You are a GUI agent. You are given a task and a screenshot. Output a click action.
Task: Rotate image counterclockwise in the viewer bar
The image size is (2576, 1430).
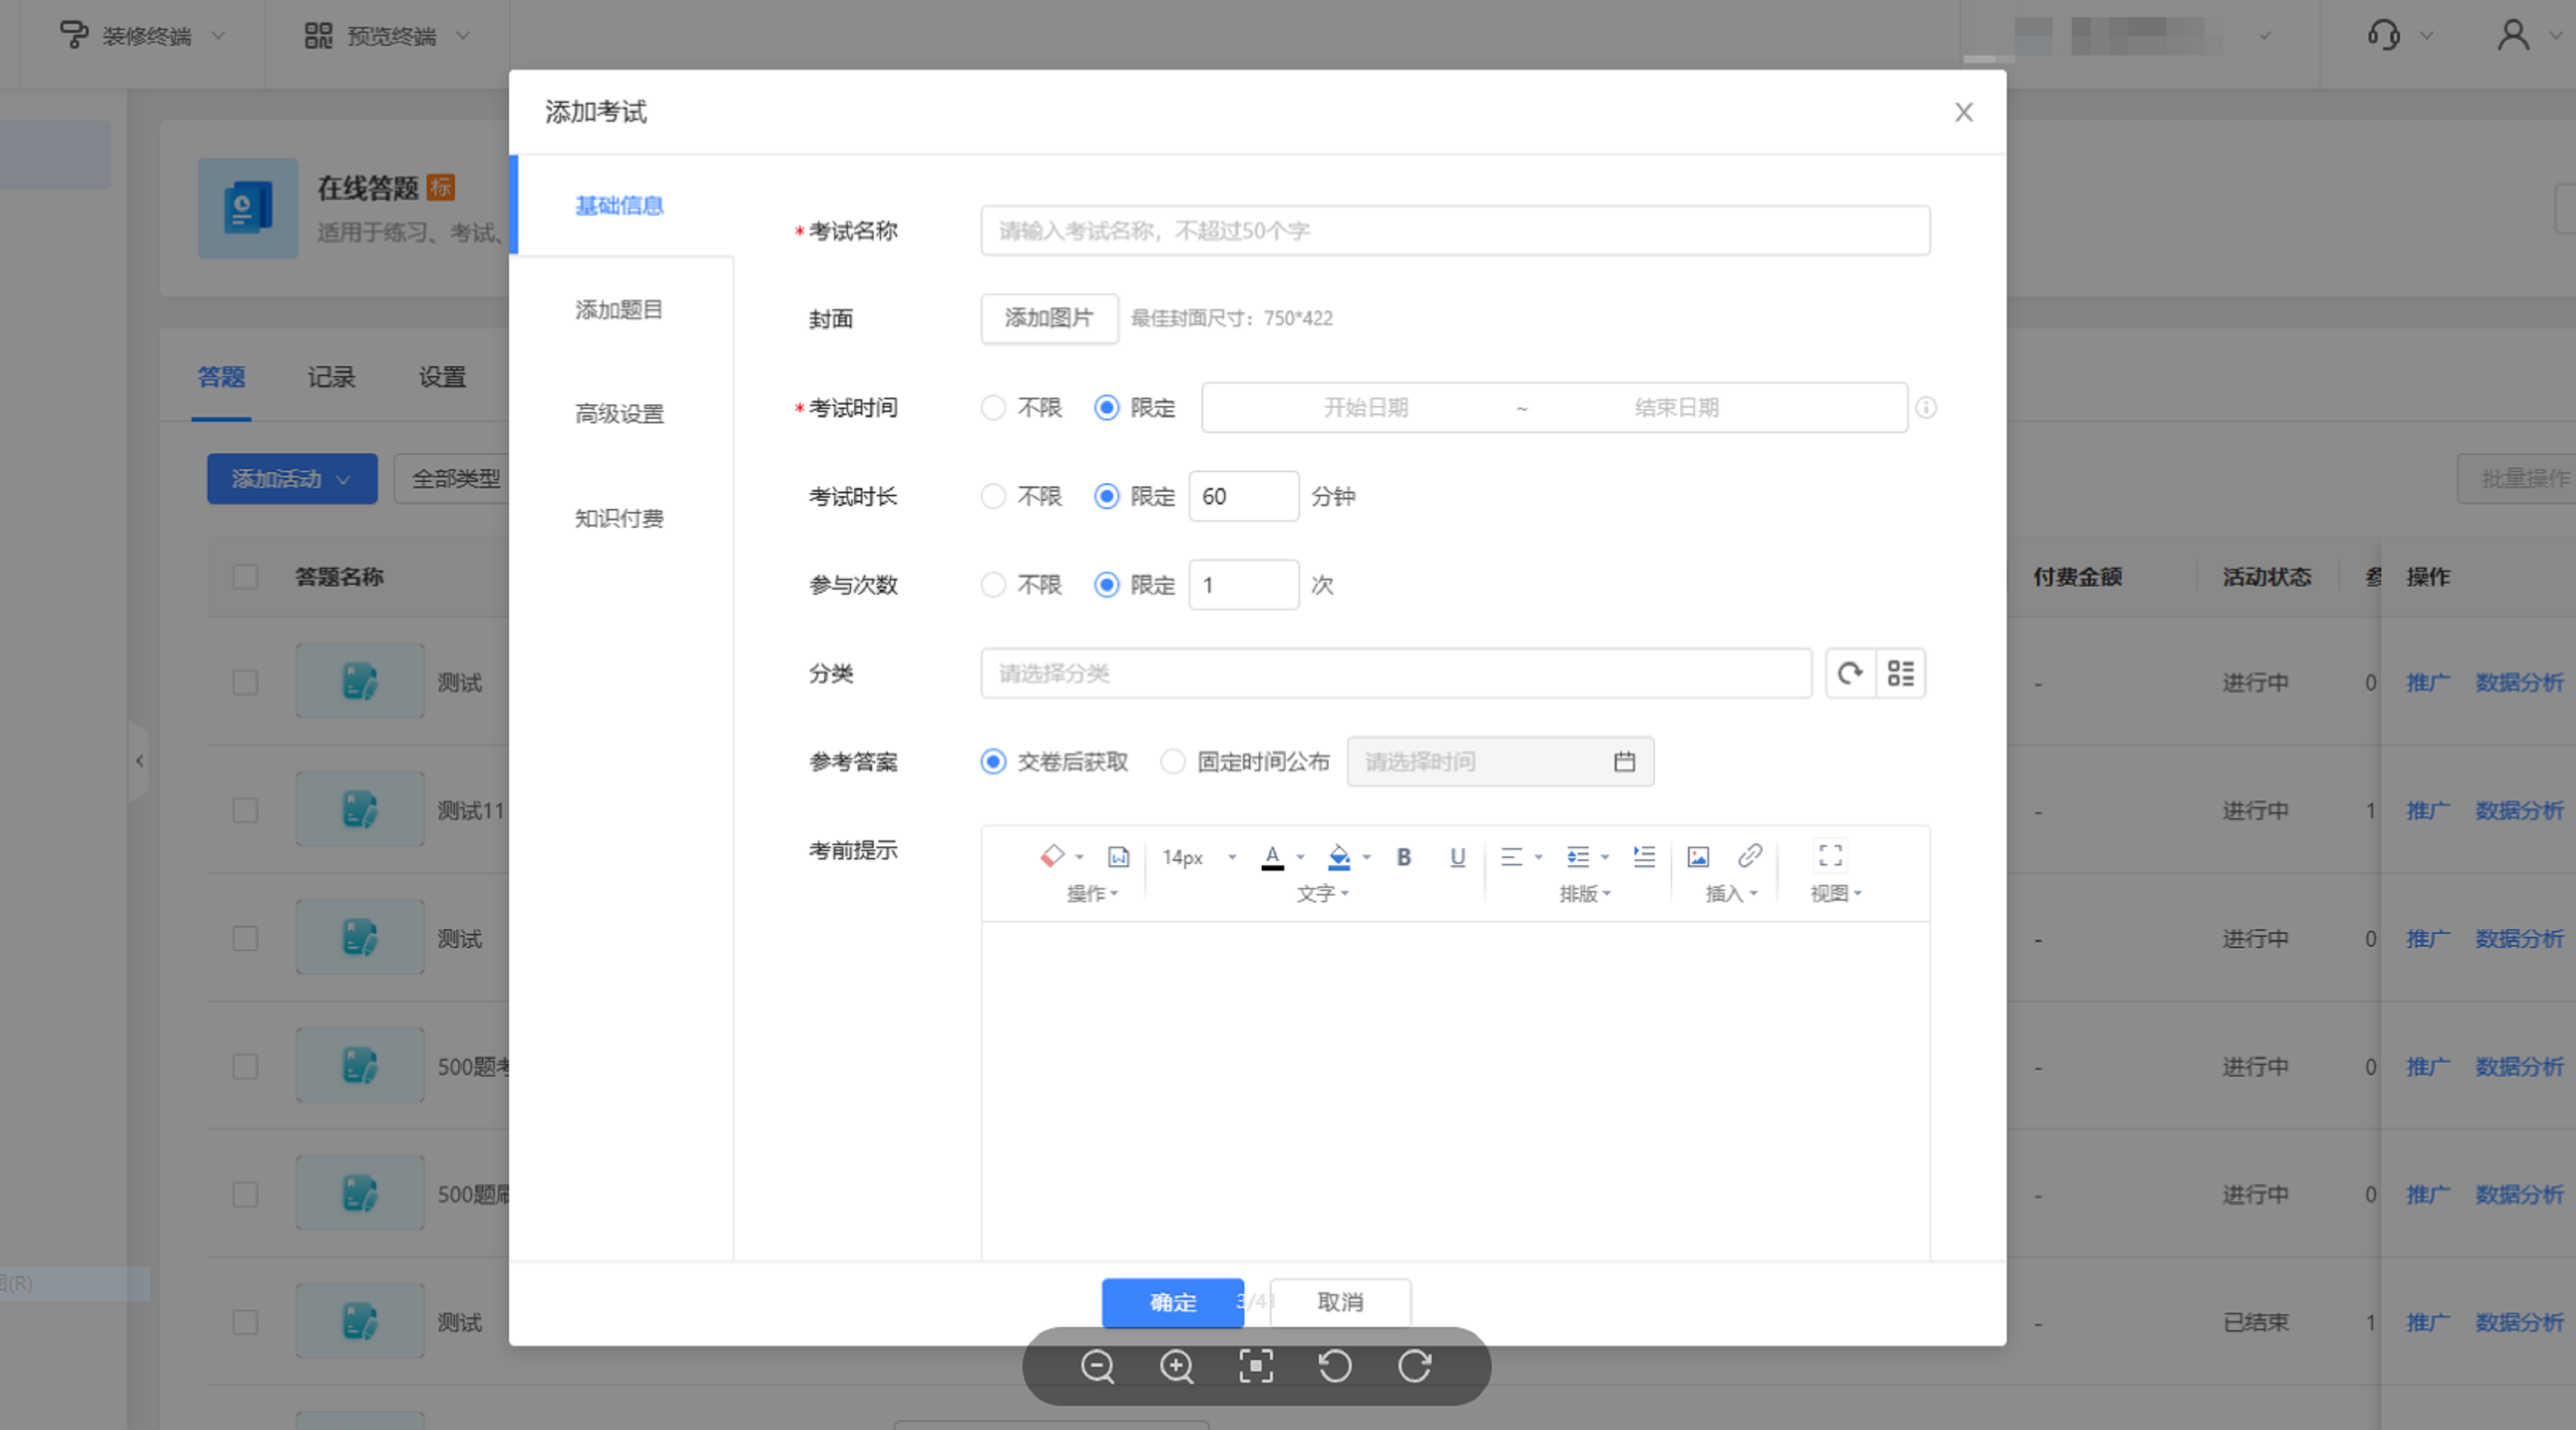coord(1335,1366)
